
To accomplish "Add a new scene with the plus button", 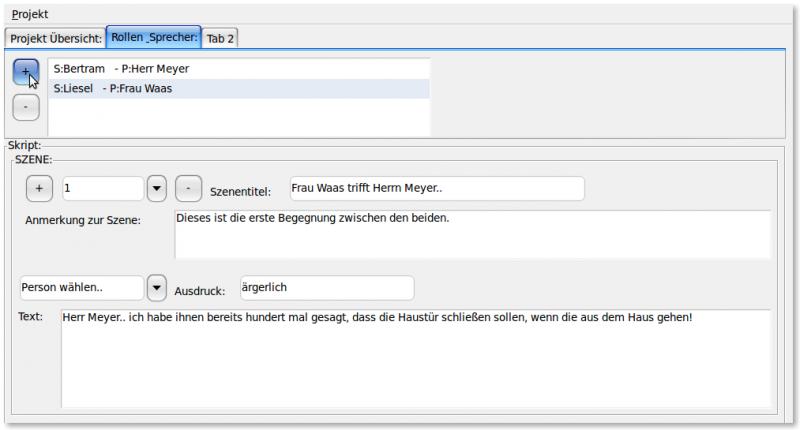I will point(39,188).
